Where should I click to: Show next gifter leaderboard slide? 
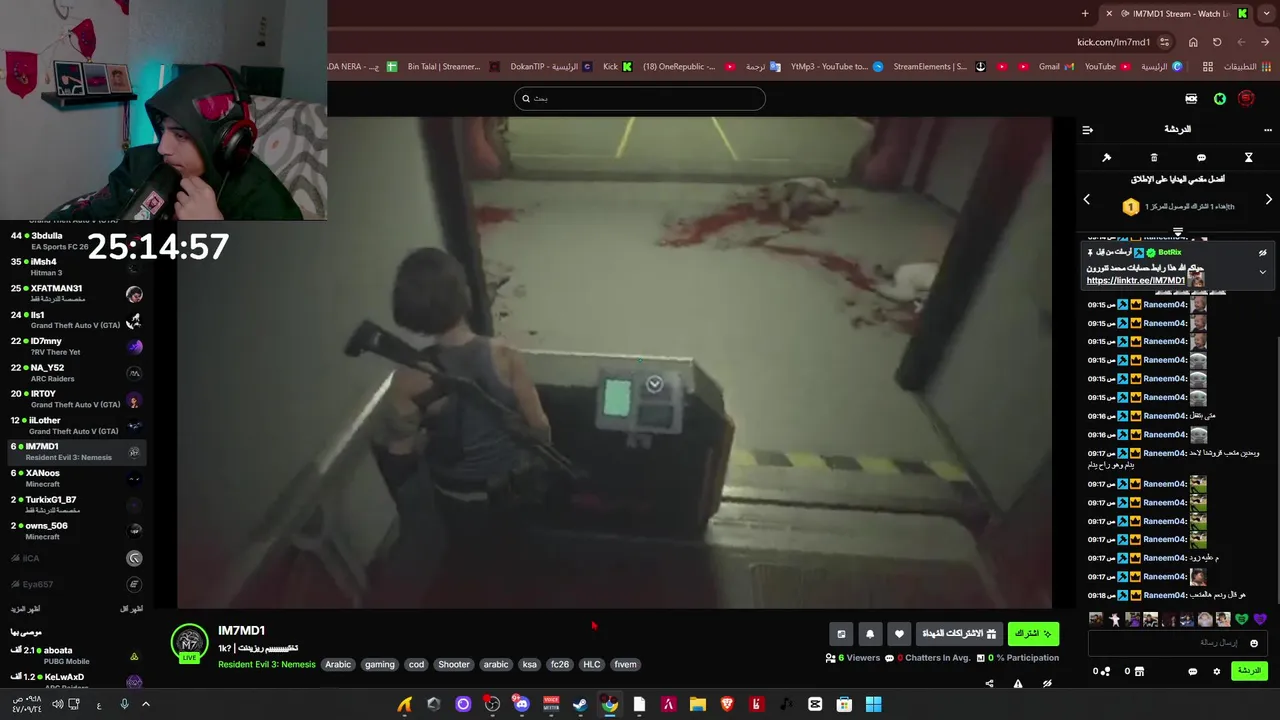pyautogui.click(x=1268, y=200)
